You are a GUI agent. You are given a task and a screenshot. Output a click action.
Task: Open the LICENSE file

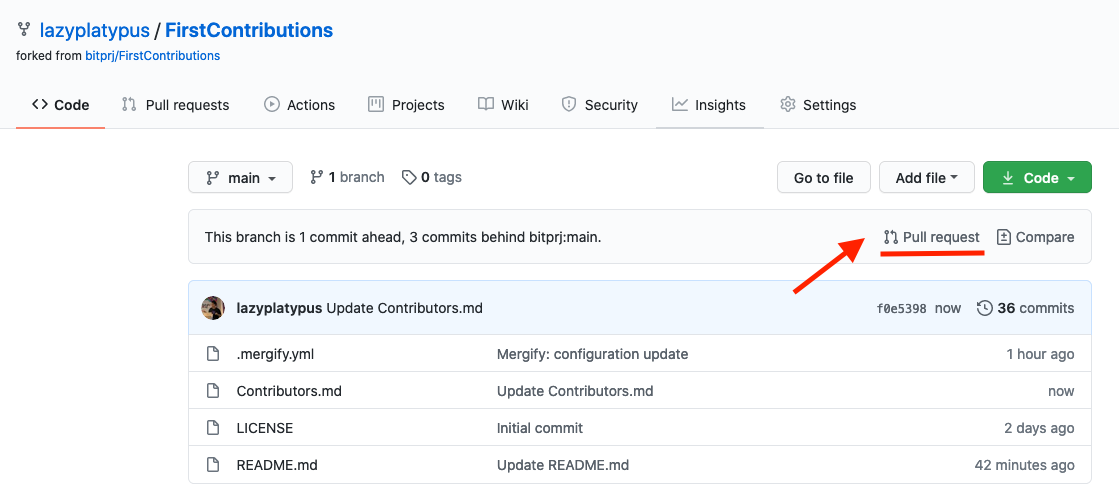265,428
